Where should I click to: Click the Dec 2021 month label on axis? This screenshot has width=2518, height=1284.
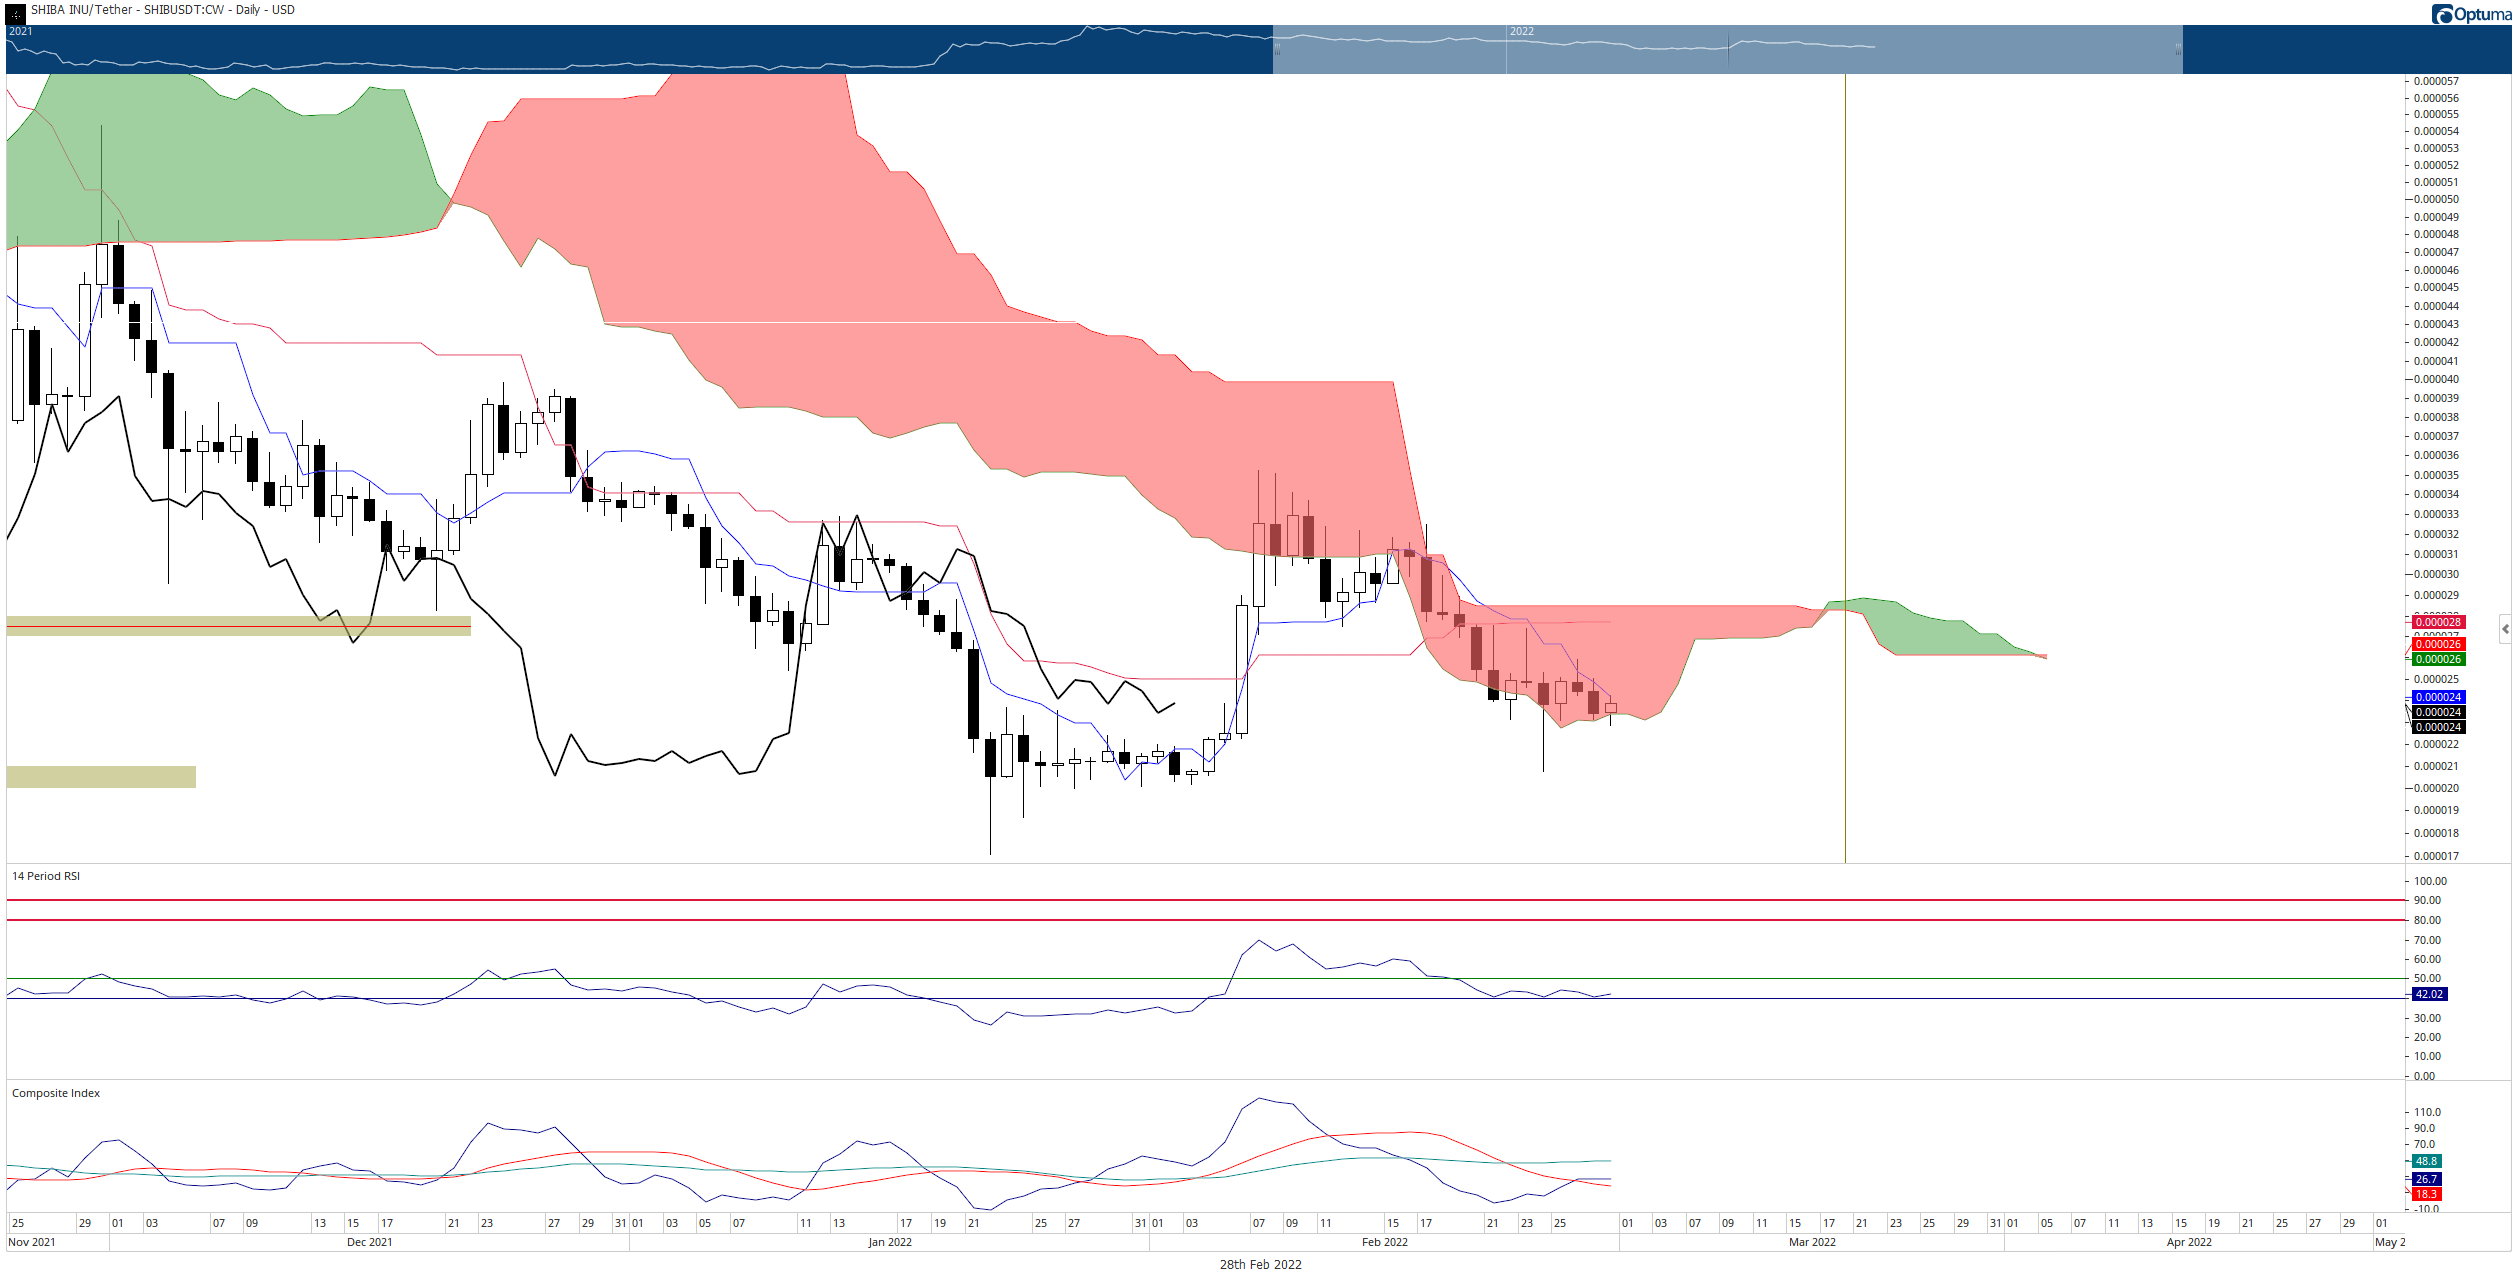[x=369, y=1242]
